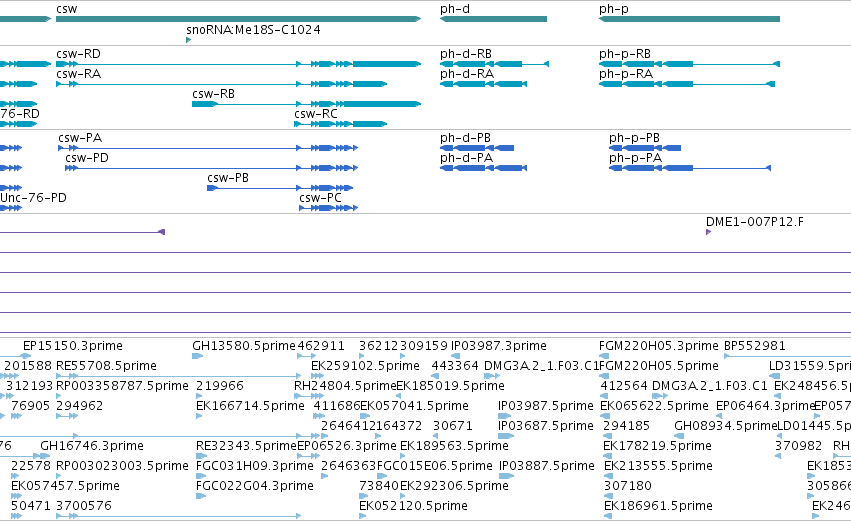This screenshot has width=851, height=521.
Task: Select EST EK057457.5prime
Action: 65,487
